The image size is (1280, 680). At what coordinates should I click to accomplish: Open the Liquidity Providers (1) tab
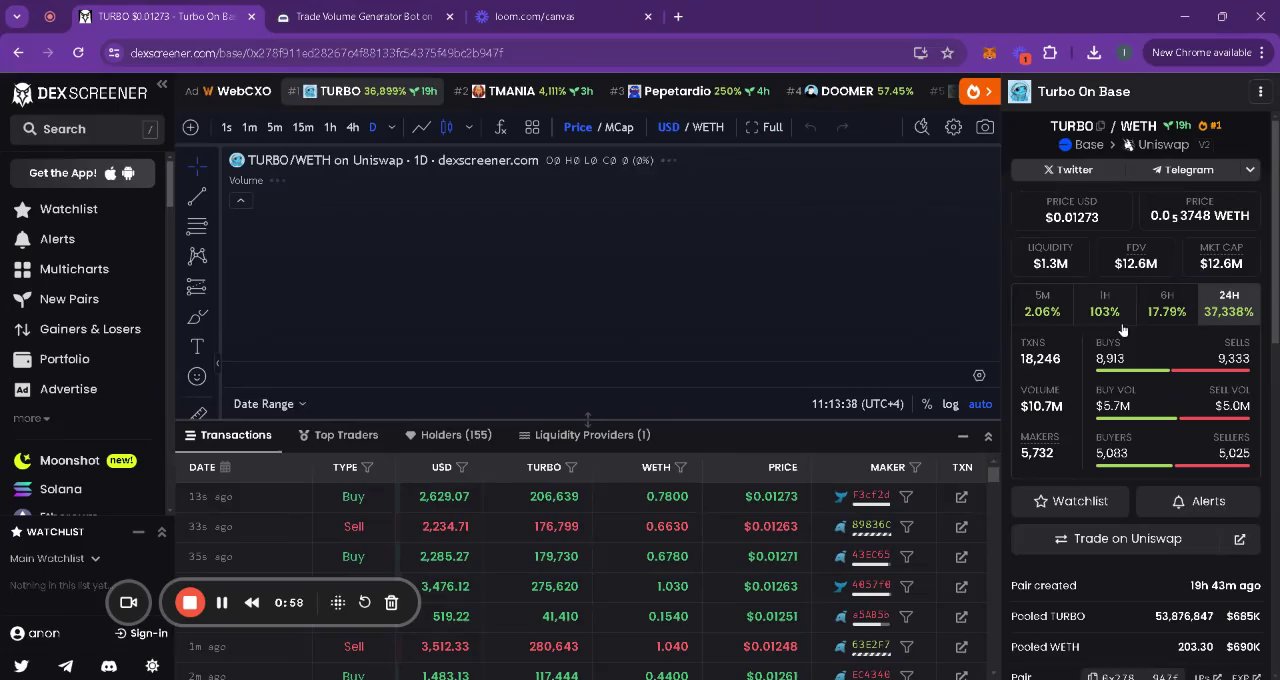[585, 435]
